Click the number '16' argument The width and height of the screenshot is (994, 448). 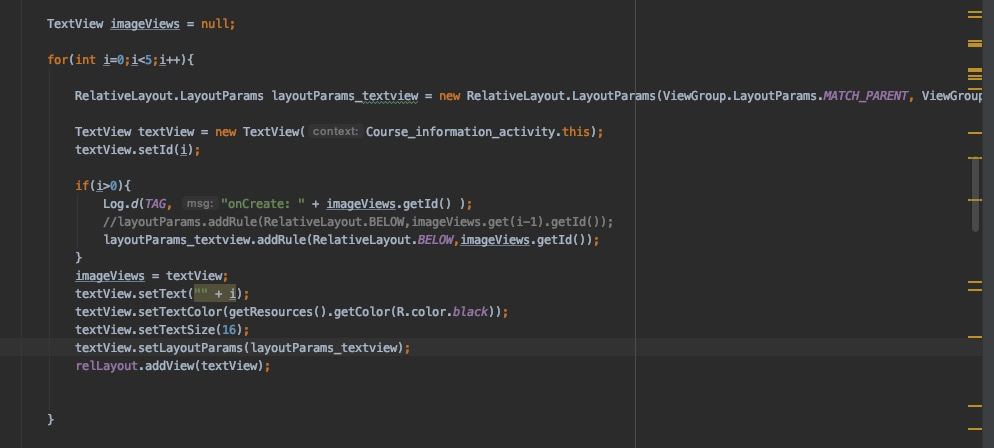229,330
